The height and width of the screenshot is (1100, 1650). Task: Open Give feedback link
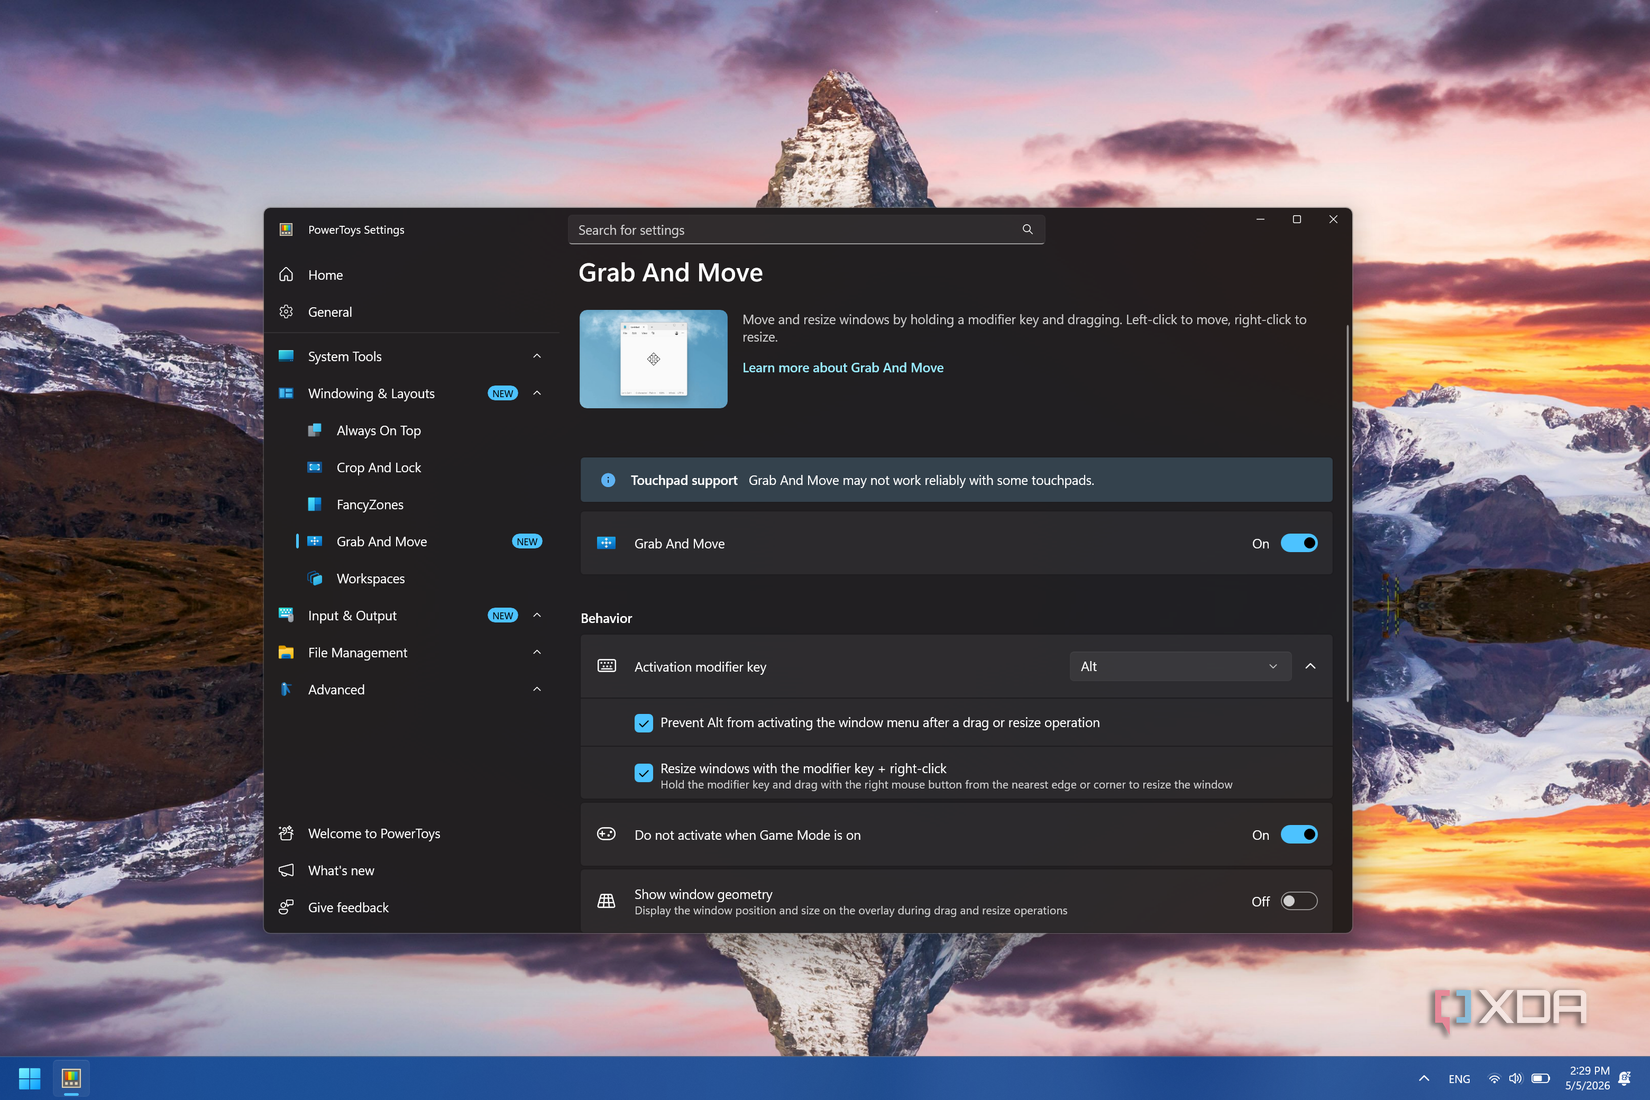[x=413, y=907]
